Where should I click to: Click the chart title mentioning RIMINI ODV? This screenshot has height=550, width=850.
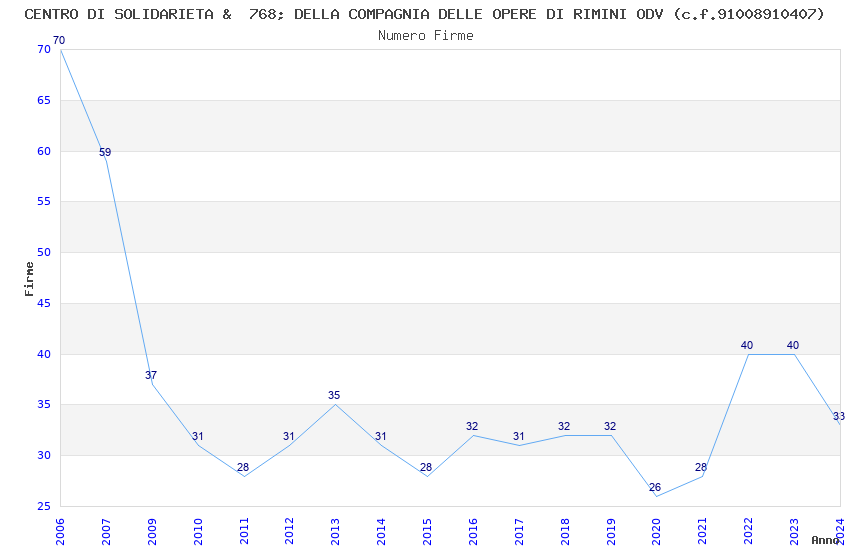tap(424, 15)
